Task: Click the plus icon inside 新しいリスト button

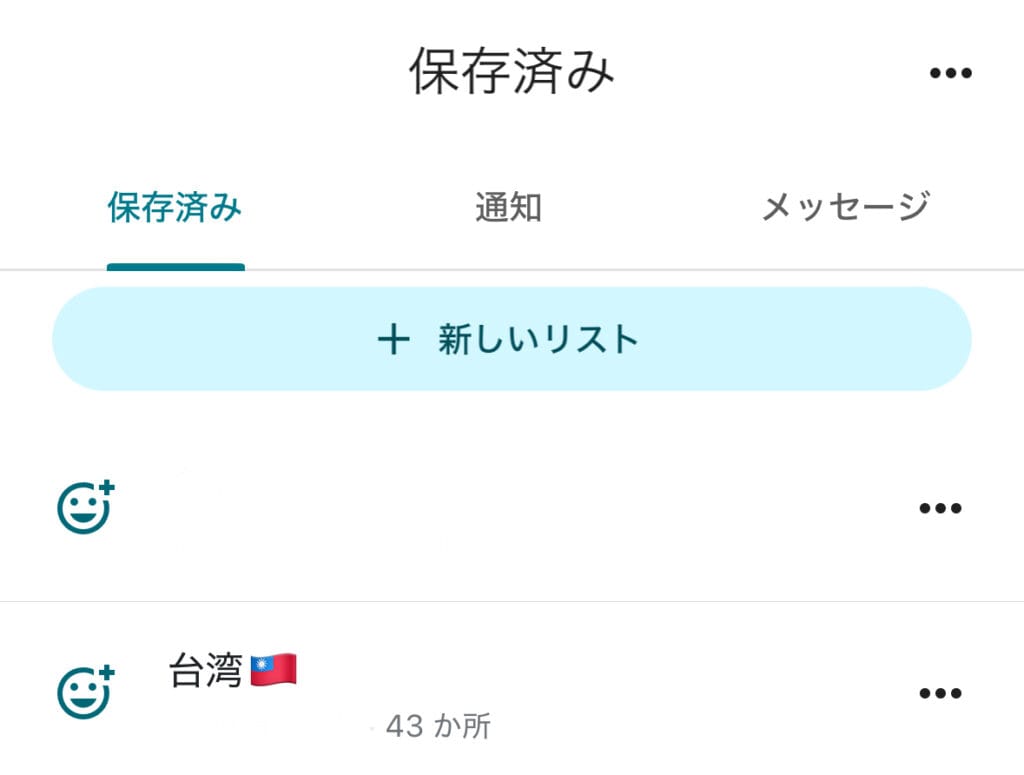Action: [391, 340]
